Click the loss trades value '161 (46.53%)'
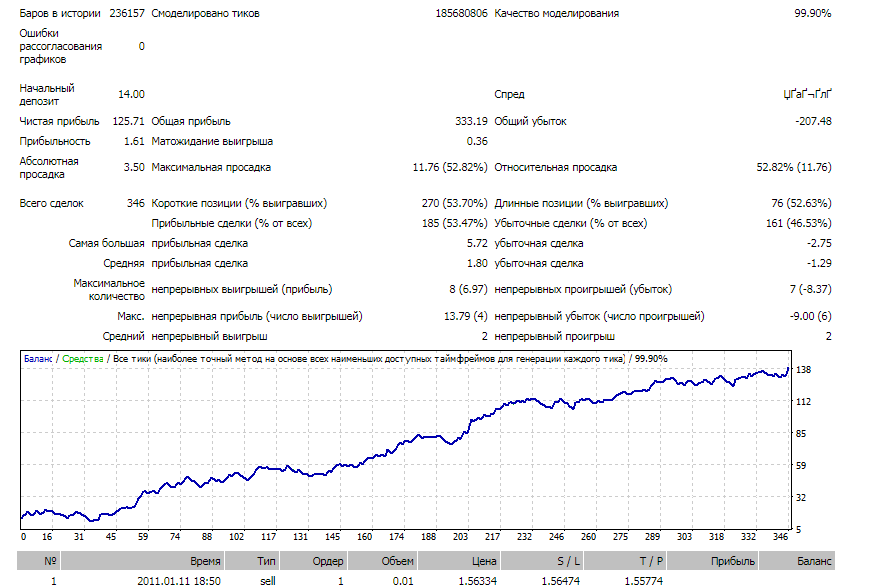This screenshot has height=587, width=873. pyautogui.click(x=799, y=223)
